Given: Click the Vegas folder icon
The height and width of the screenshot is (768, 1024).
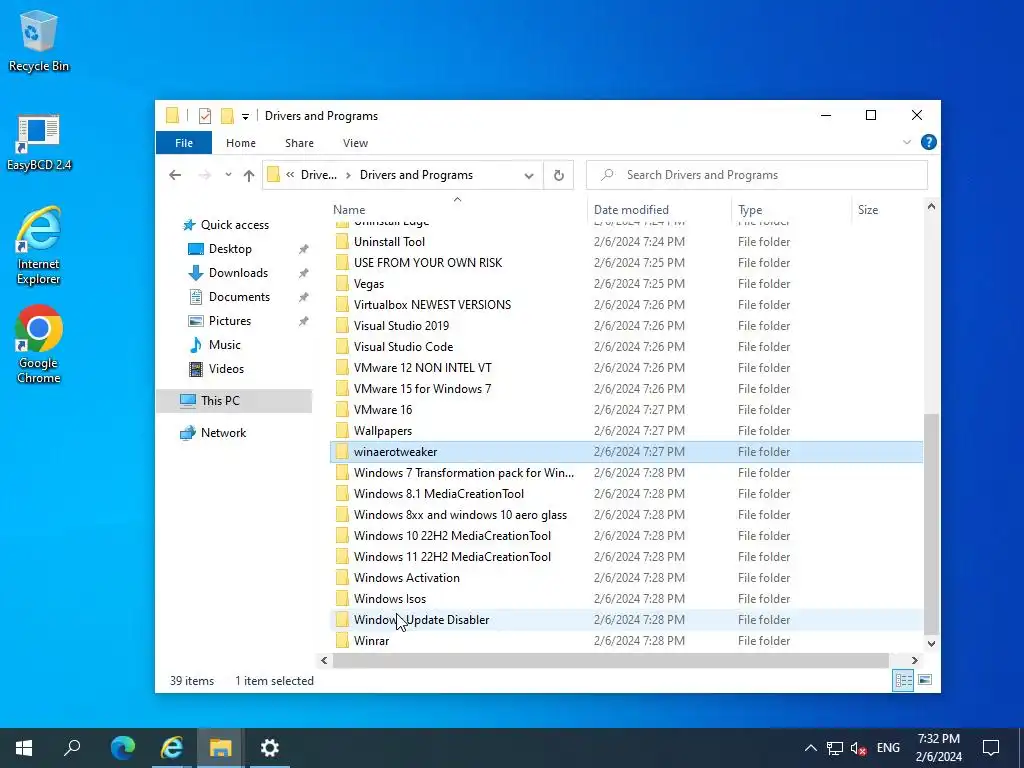Looking at the screenshot, I should 342,283.
